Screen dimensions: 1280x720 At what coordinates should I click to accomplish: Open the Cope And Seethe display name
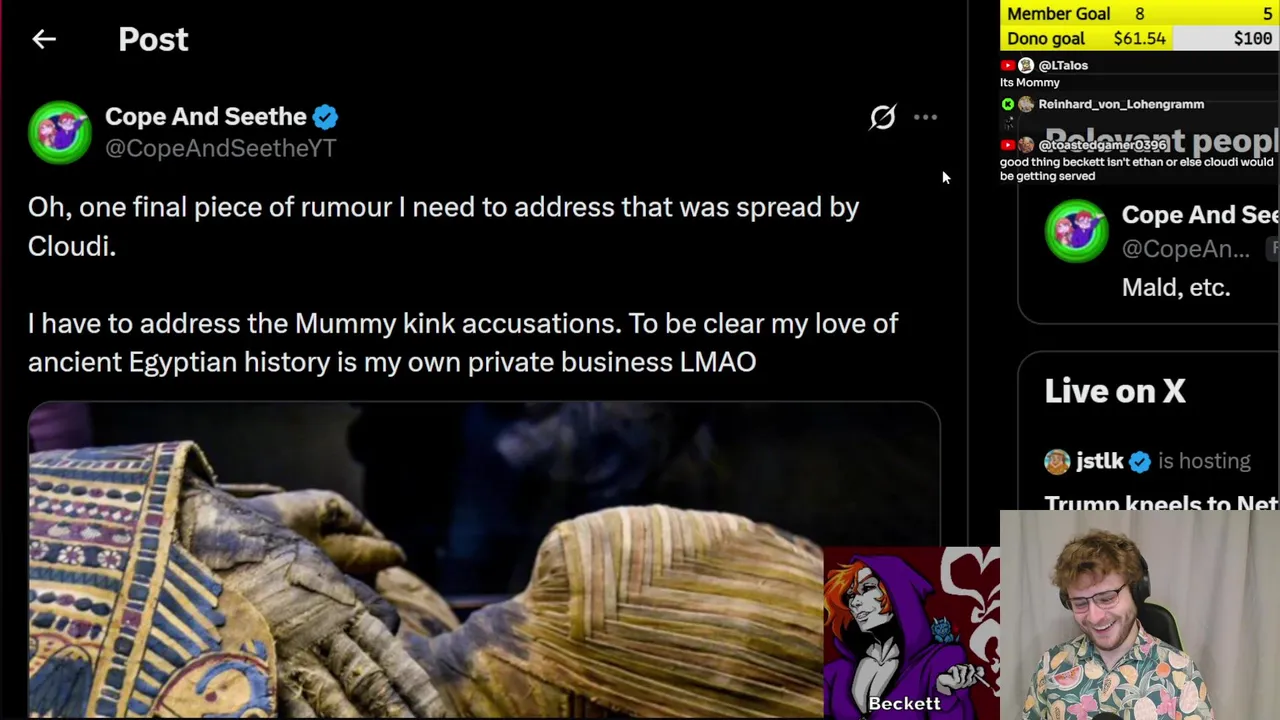206,116
